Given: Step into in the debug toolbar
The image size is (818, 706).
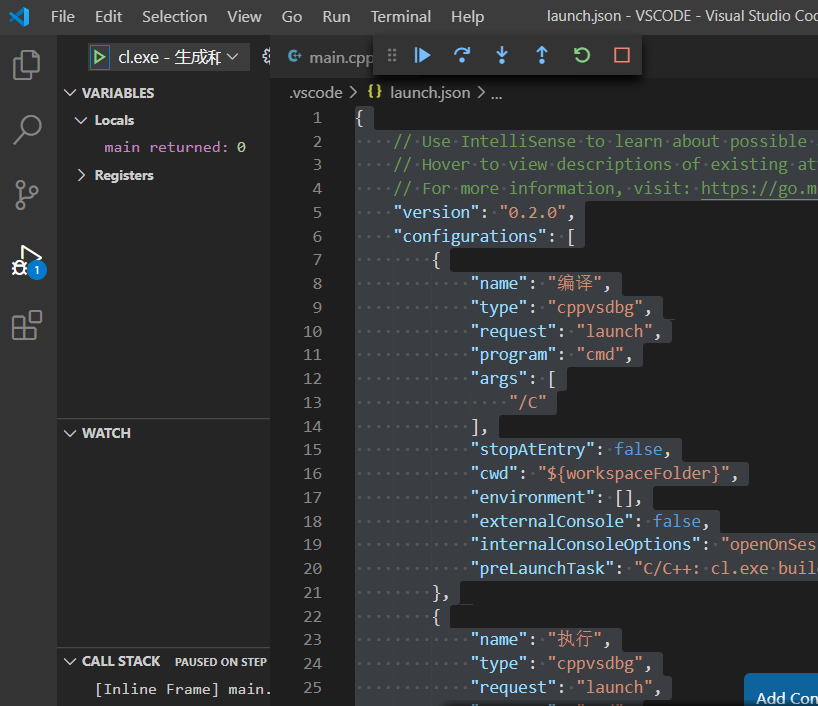Looking at the screenshot, I should click(x=502, y=55).
